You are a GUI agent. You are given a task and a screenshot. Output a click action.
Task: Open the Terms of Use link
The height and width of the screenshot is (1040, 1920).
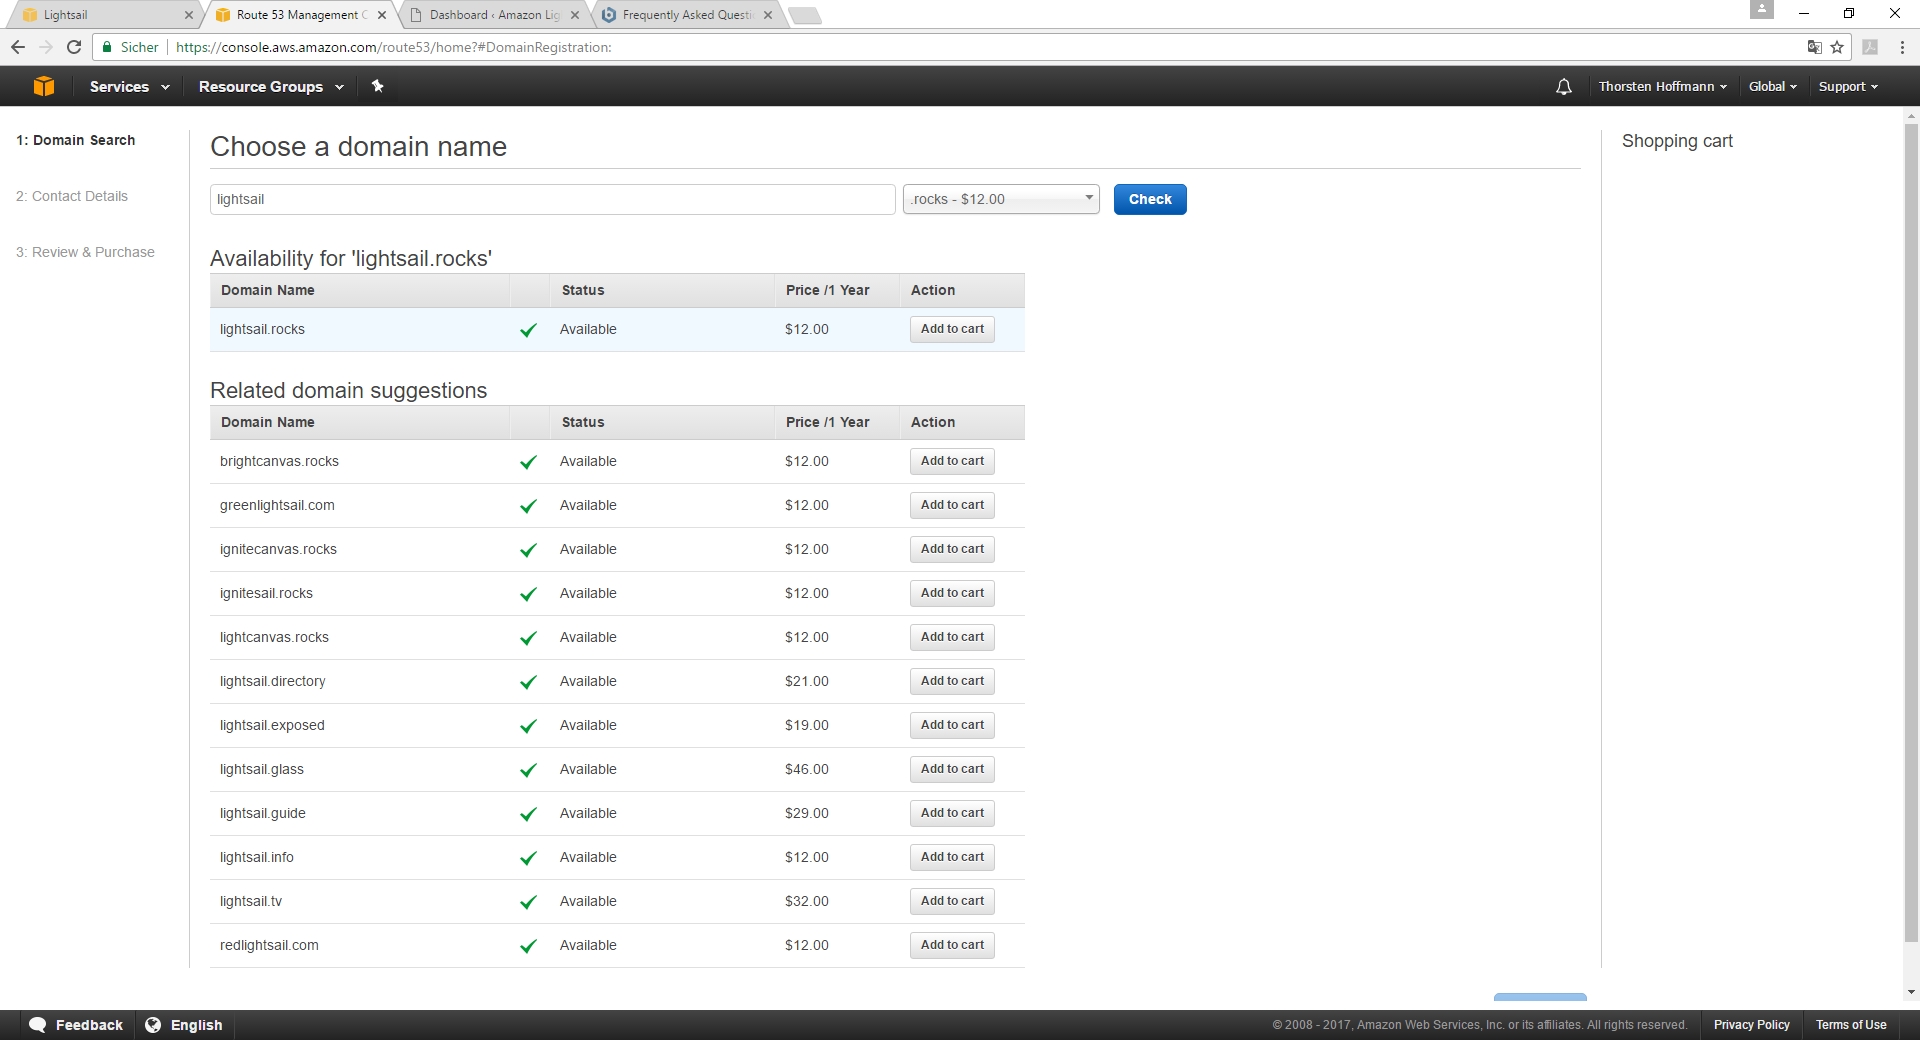click(x=1851, y=1025)
